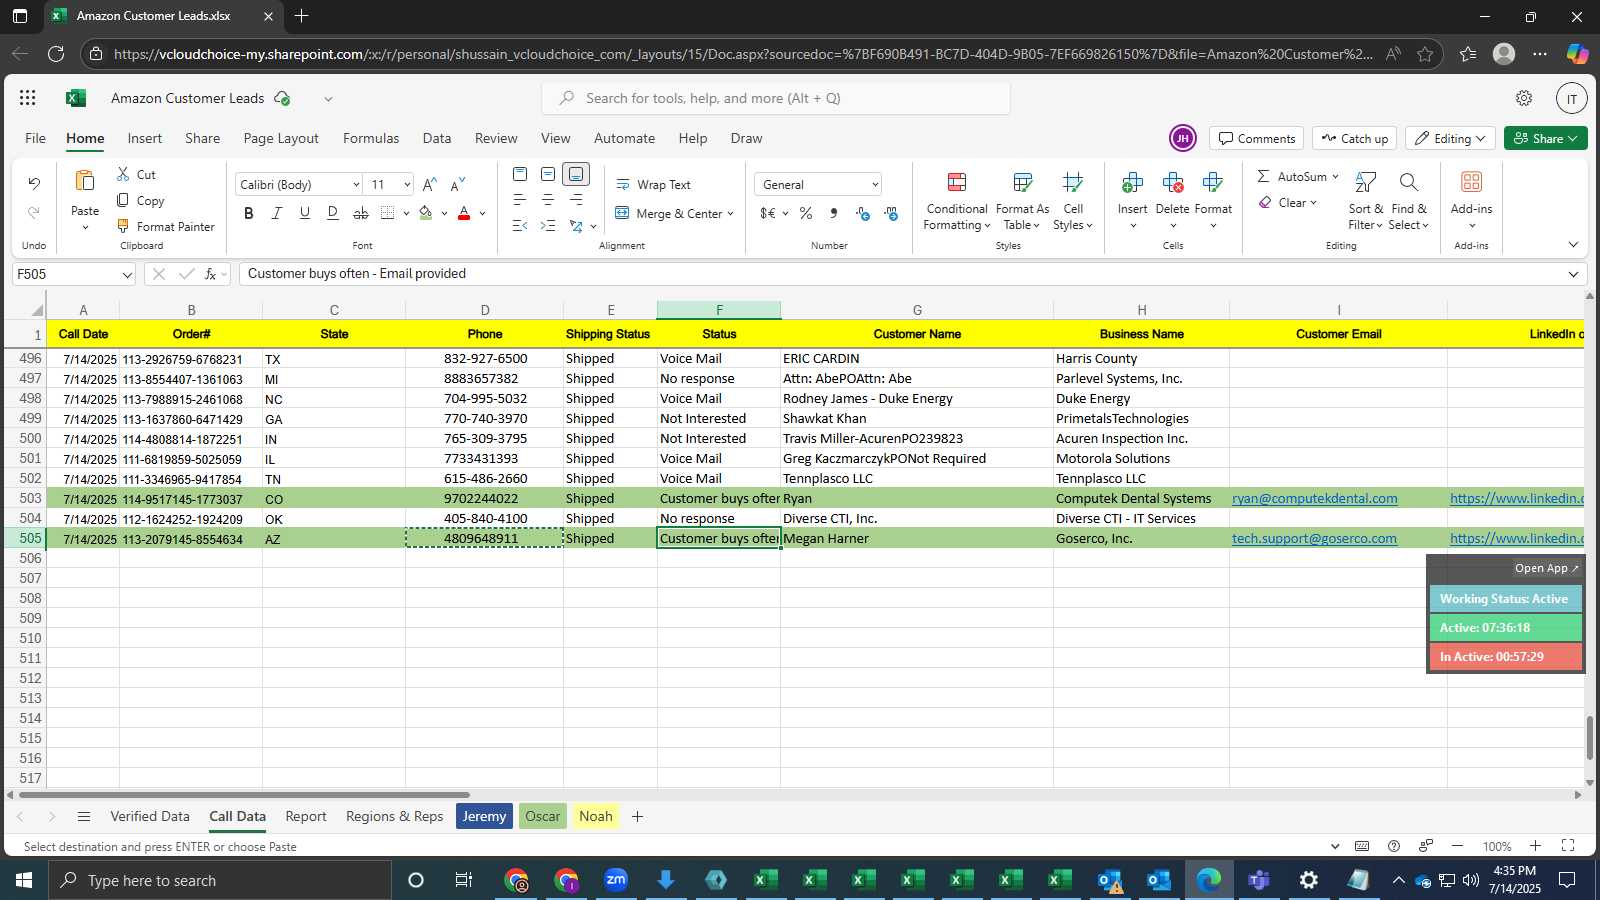Click the Undo arrow icon
1600x900 pixels.
34,183
